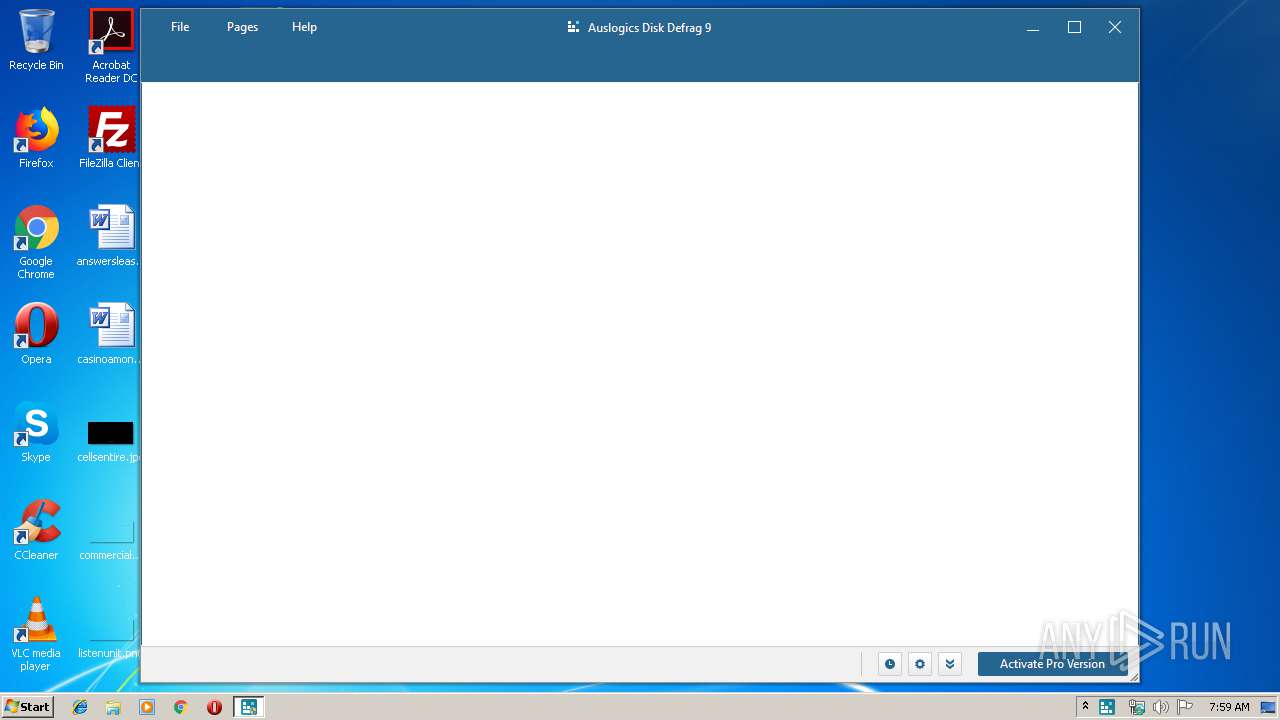Image resolution: width=1280 pixels, height=720 pixels.
Task: Open the settings gear icon in Disk Defrag
Action: [920, 664]
